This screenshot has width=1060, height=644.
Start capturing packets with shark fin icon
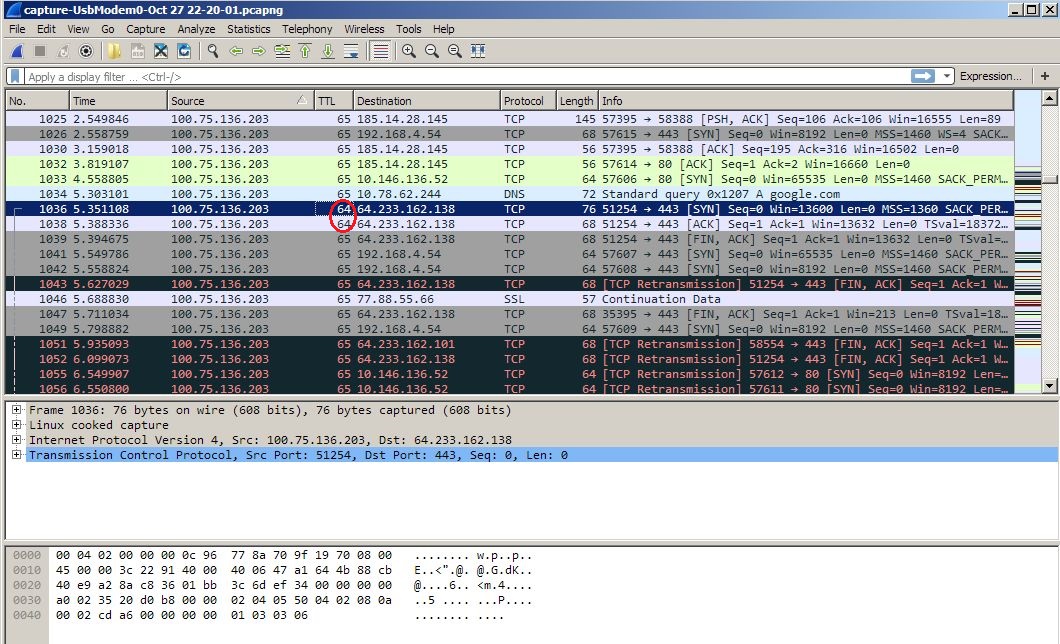18,51
